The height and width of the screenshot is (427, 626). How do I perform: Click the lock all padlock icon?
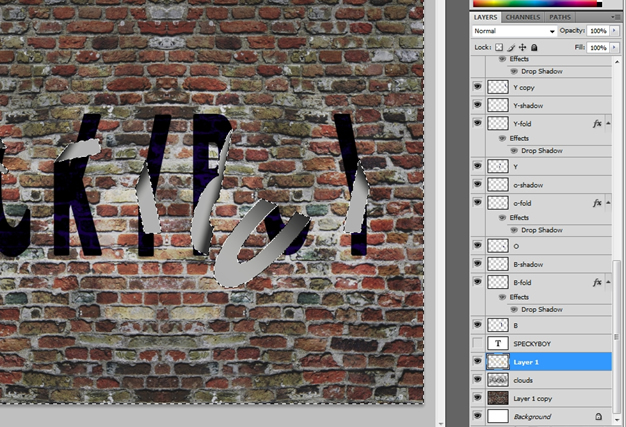tap(534, 47)
